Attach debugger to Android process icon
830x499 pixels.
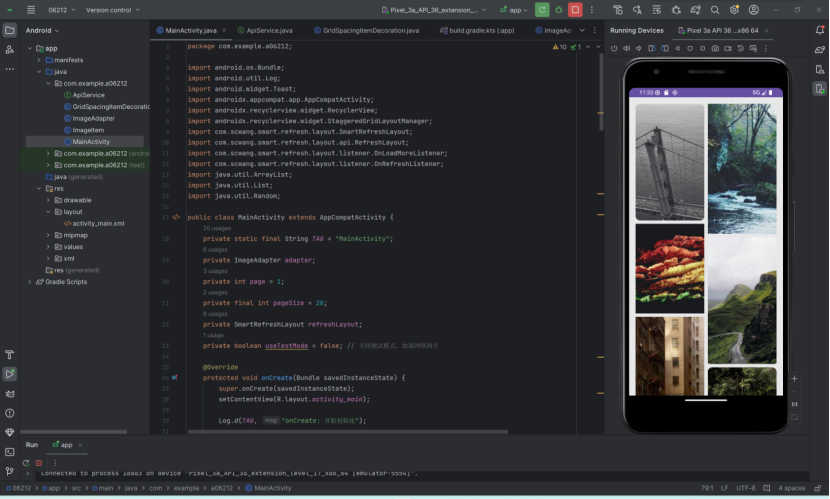tap(676, 10)
